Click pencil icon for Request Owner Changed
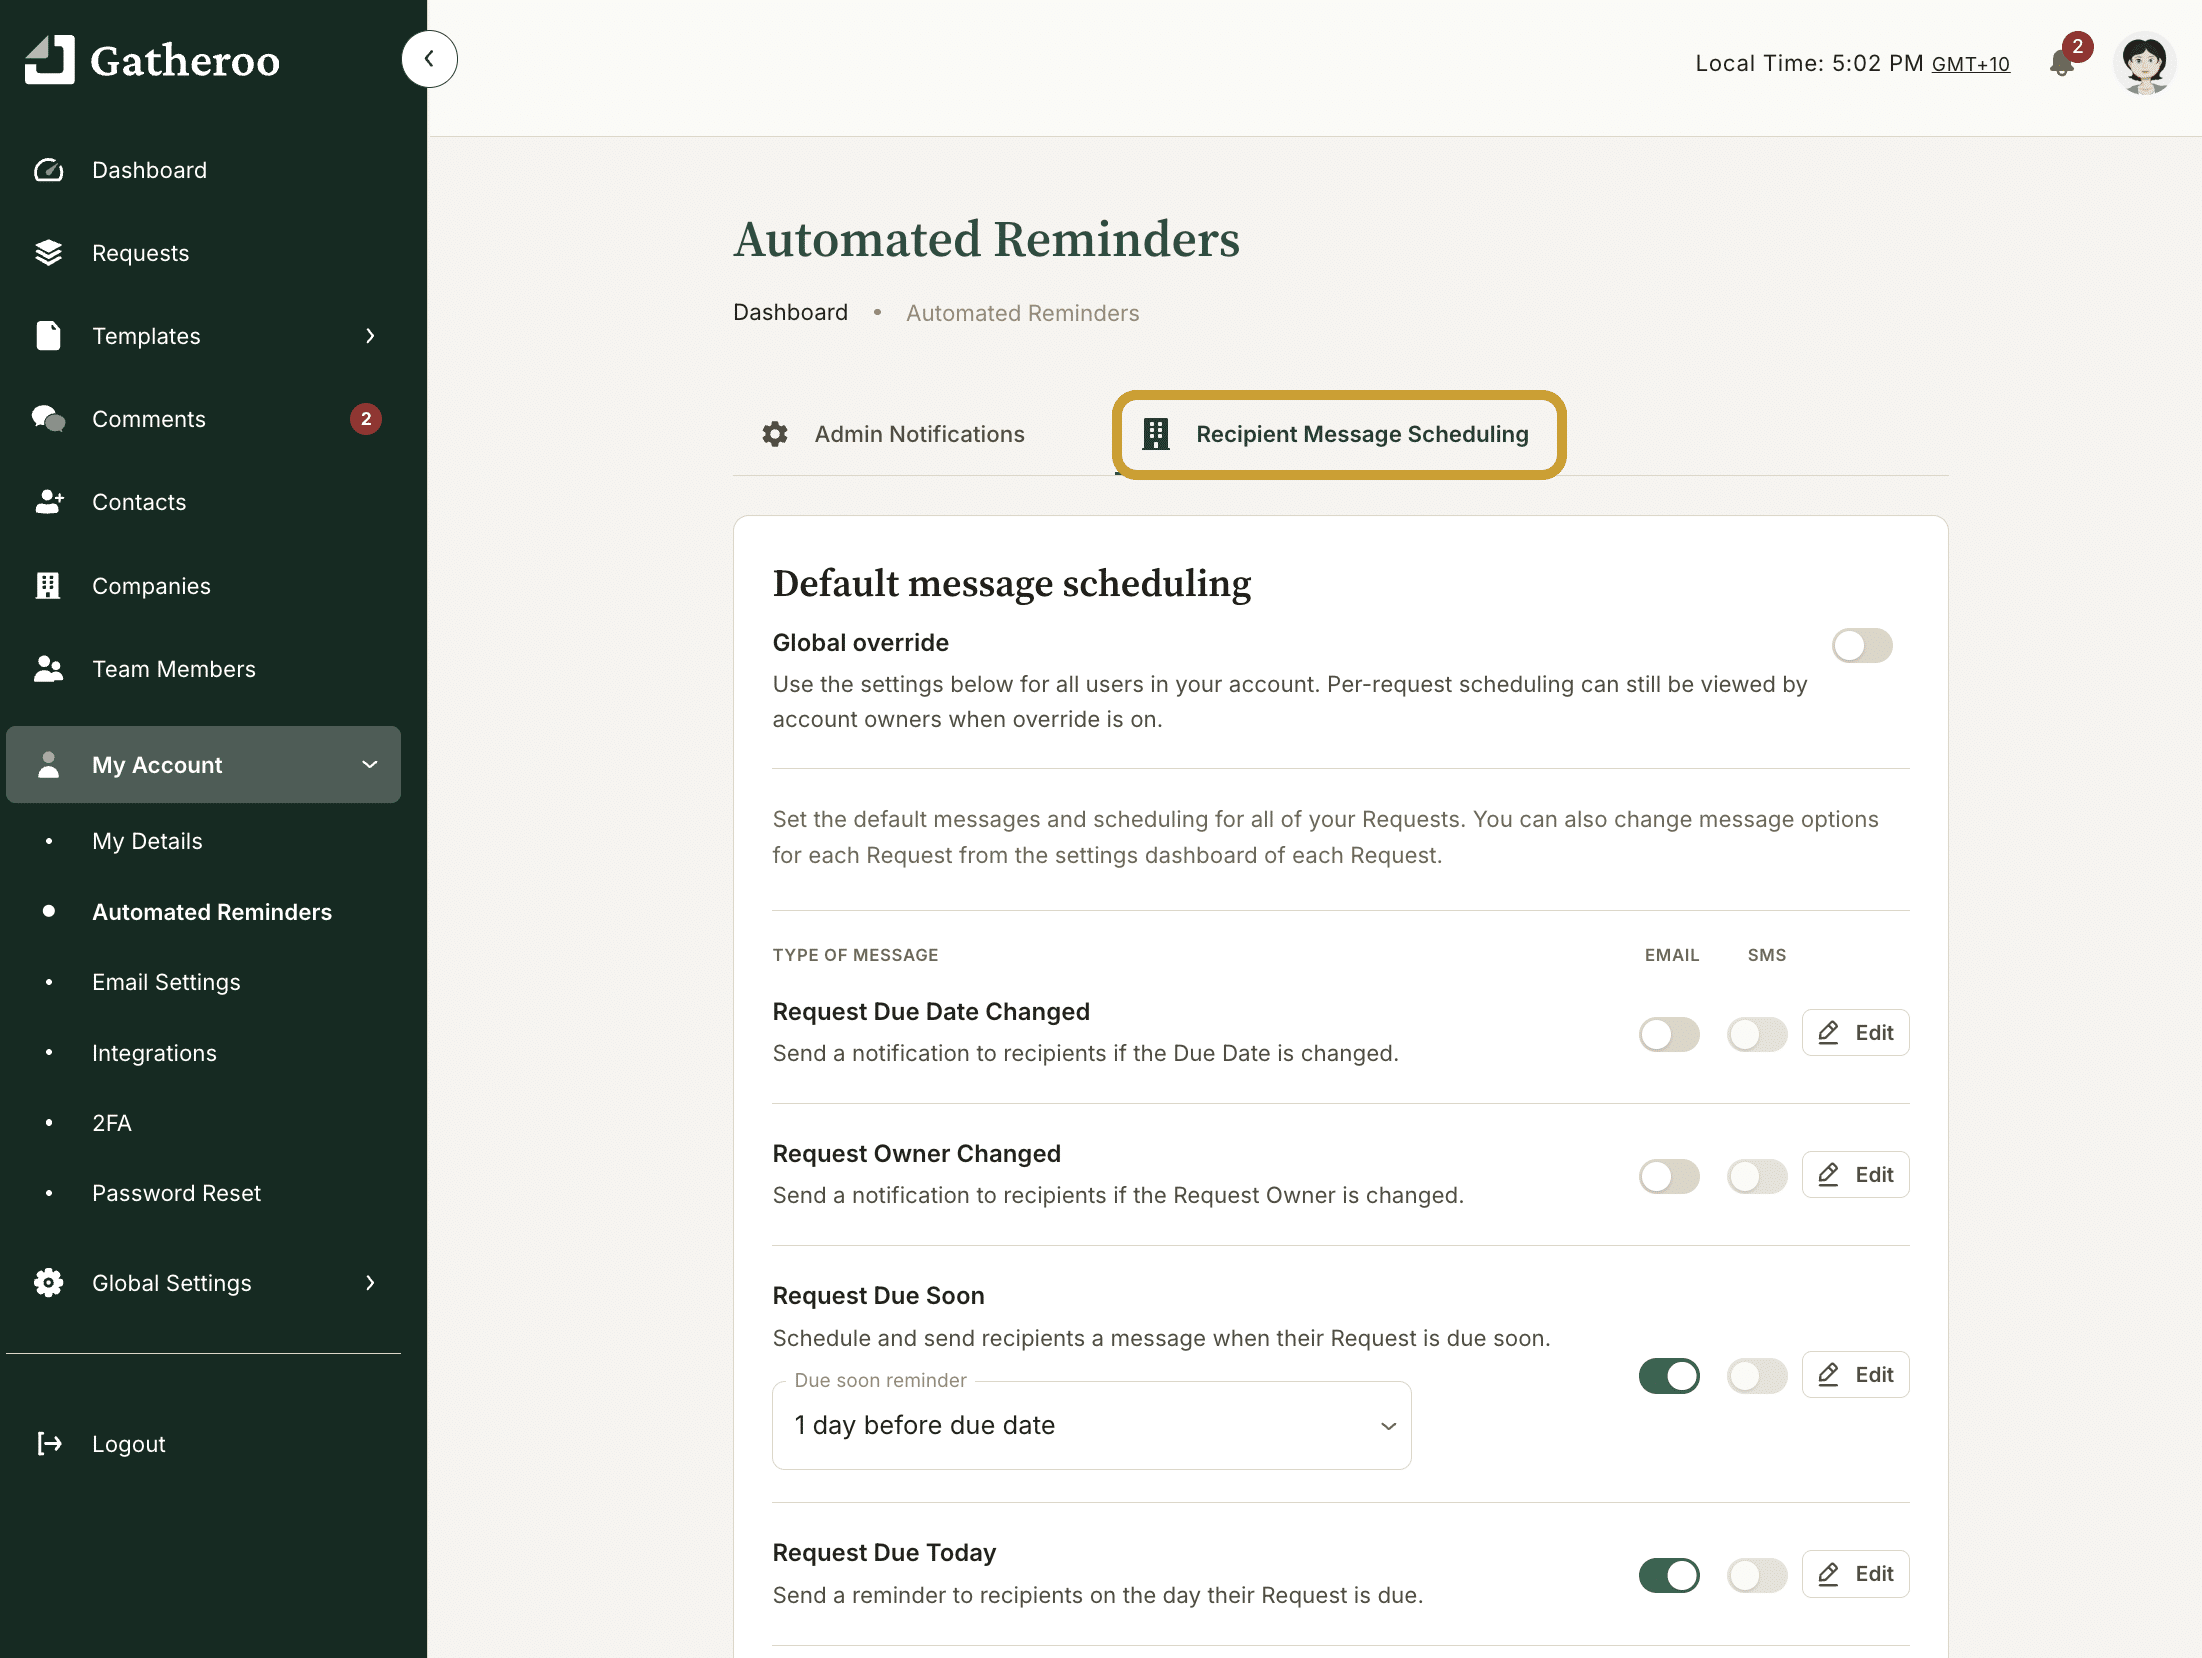The image size is (2202, 1658). 1828,1175
